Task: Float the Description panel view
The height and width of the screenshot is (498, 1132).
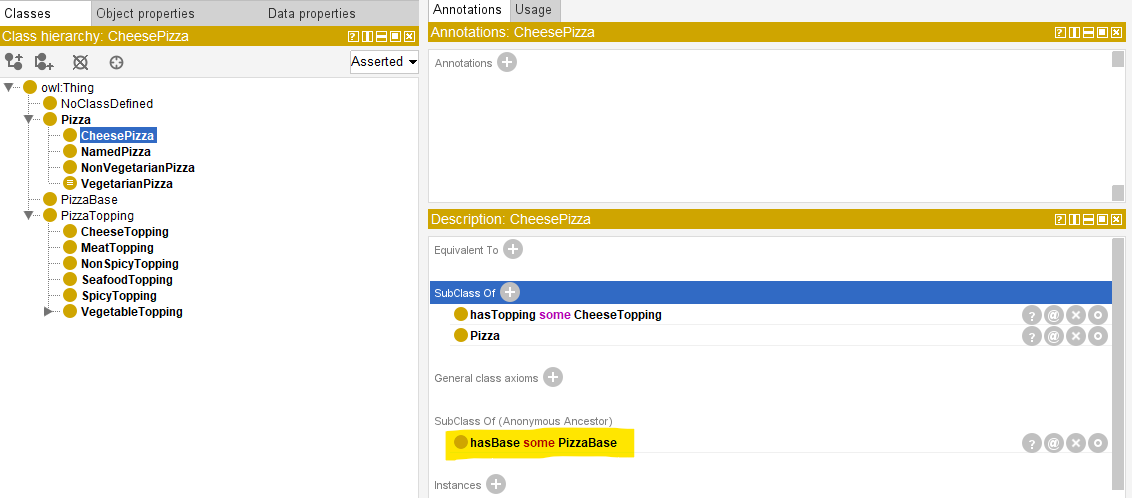Action: tap(1103, 219)
